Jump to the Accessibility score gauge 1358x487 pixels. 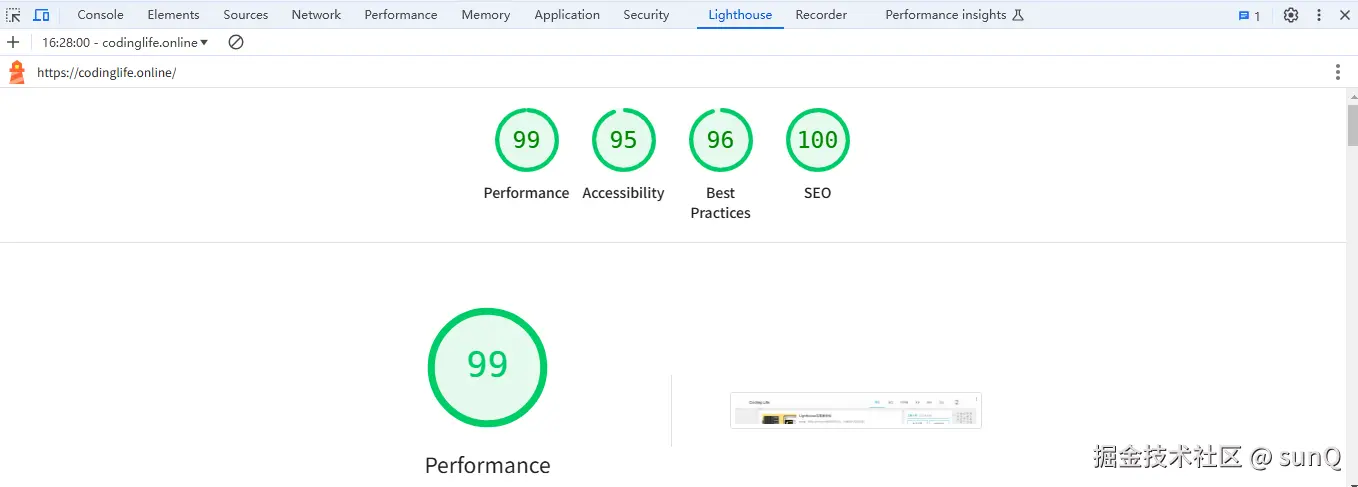(x=623, y=140)
